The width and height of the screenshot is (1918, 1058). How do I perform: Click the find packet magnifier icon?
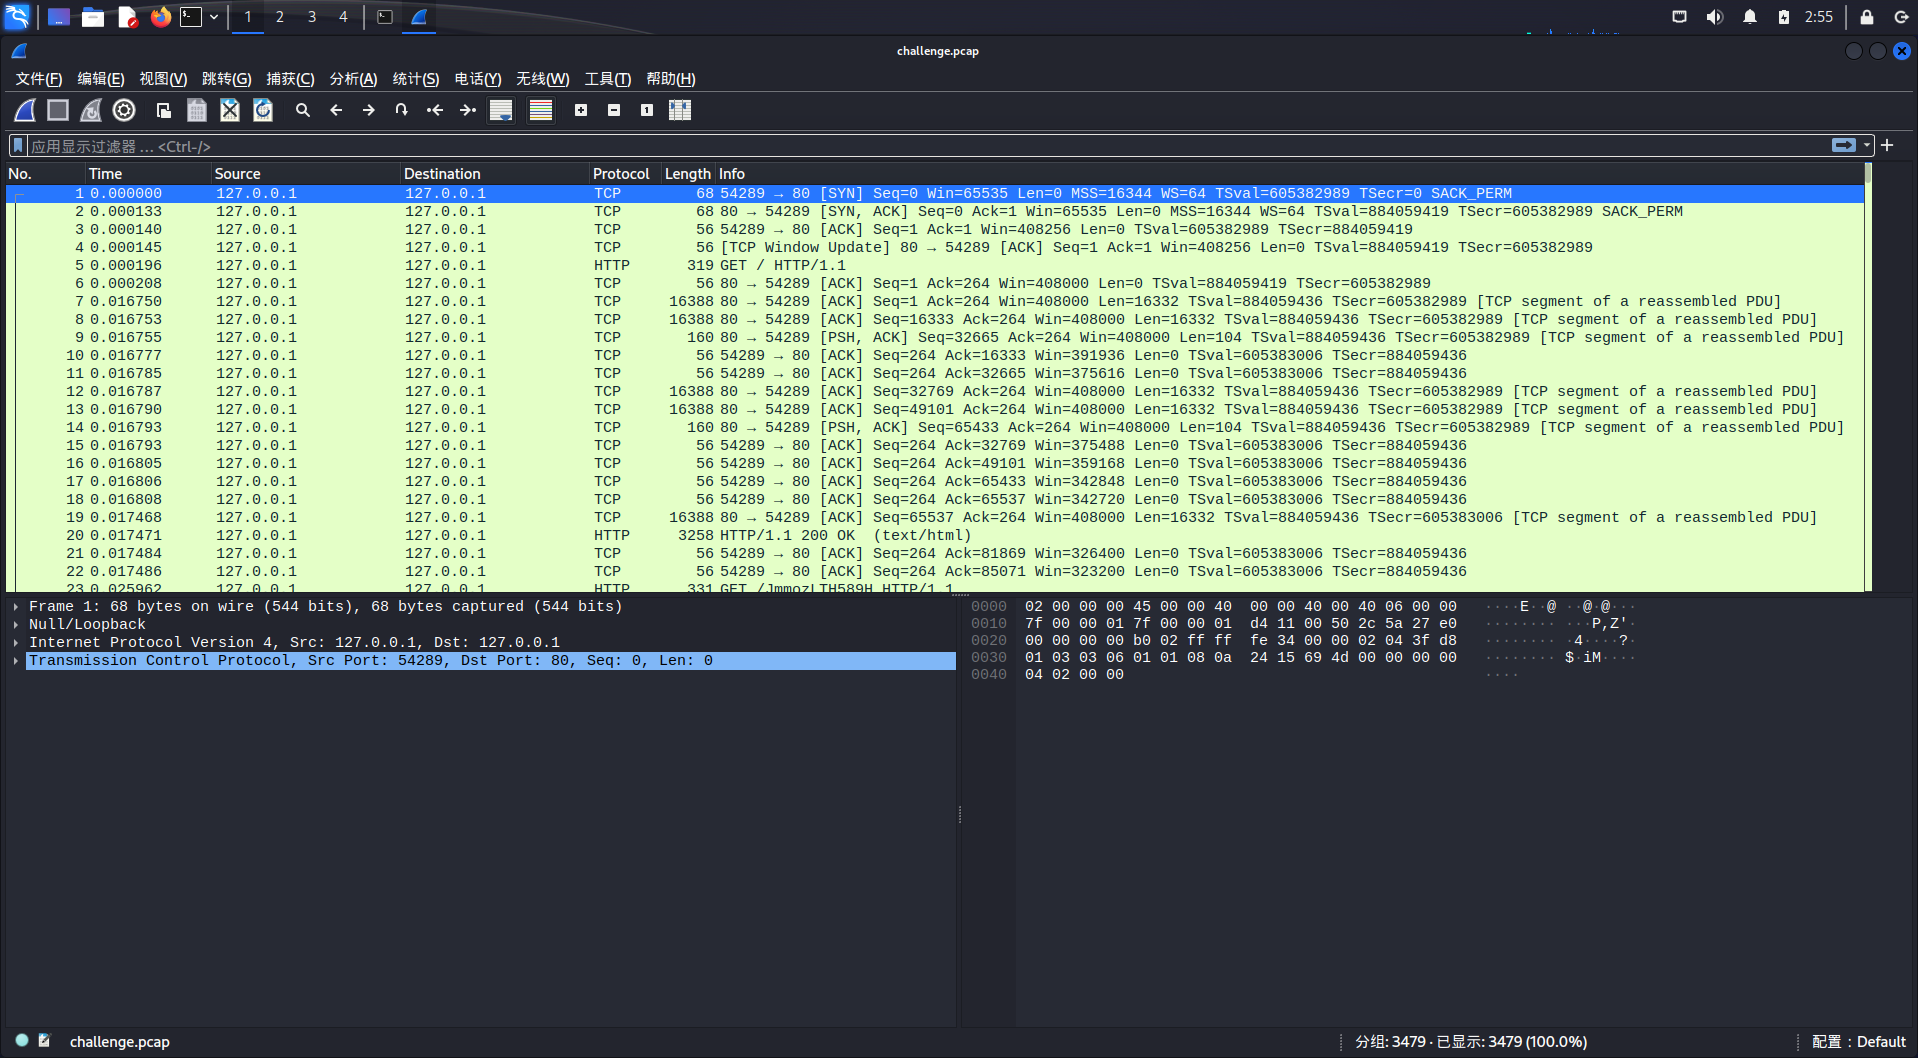(303, 110)
